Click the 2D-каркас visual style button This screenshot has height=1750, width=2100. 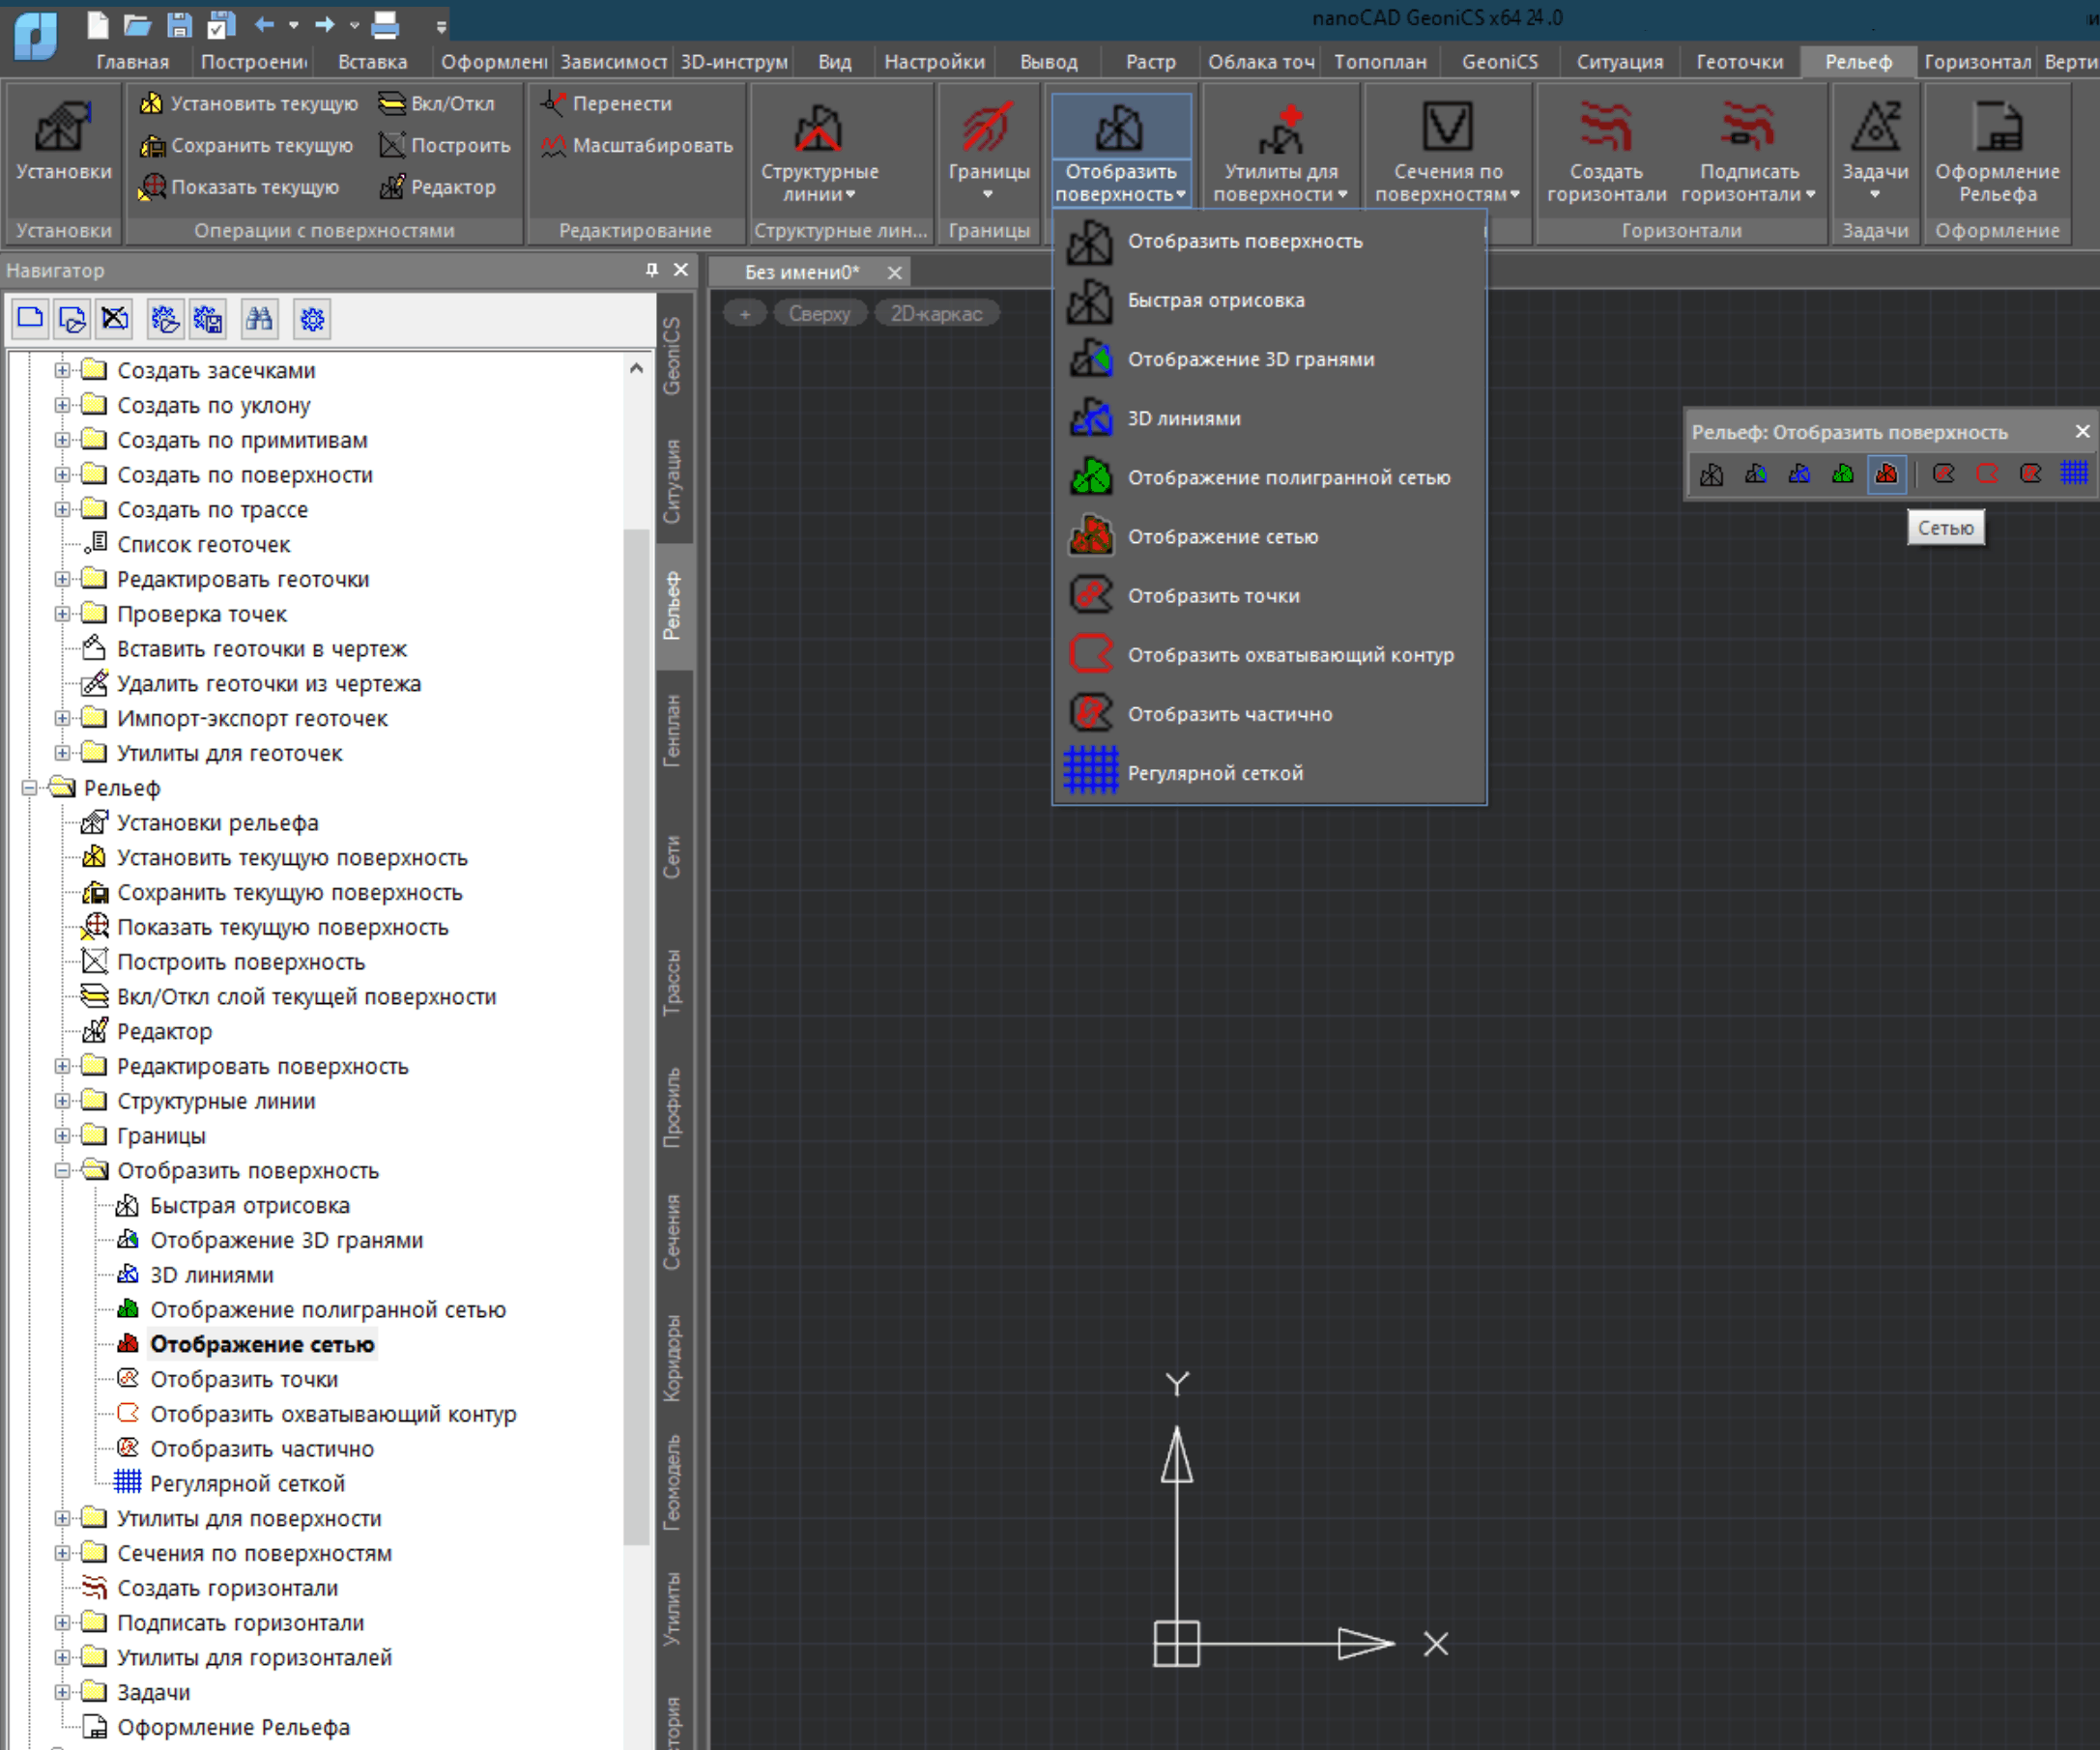pyautogui.click(x=936, y=314)
